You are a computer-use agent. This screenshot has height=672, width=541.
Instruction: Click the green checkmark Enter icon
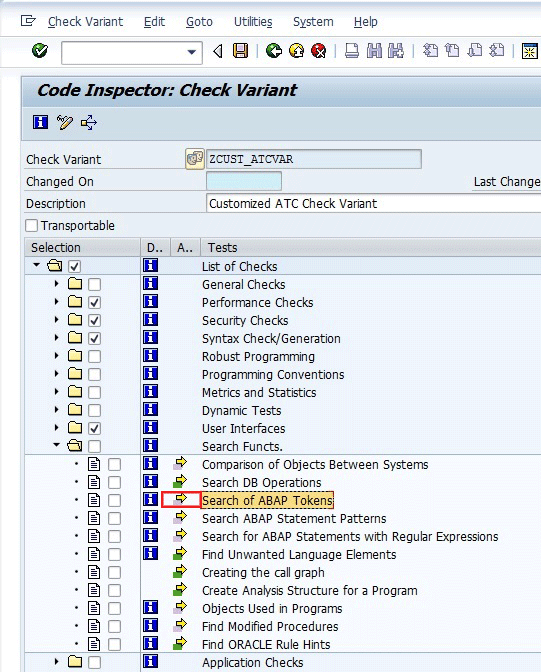point(40,51)
